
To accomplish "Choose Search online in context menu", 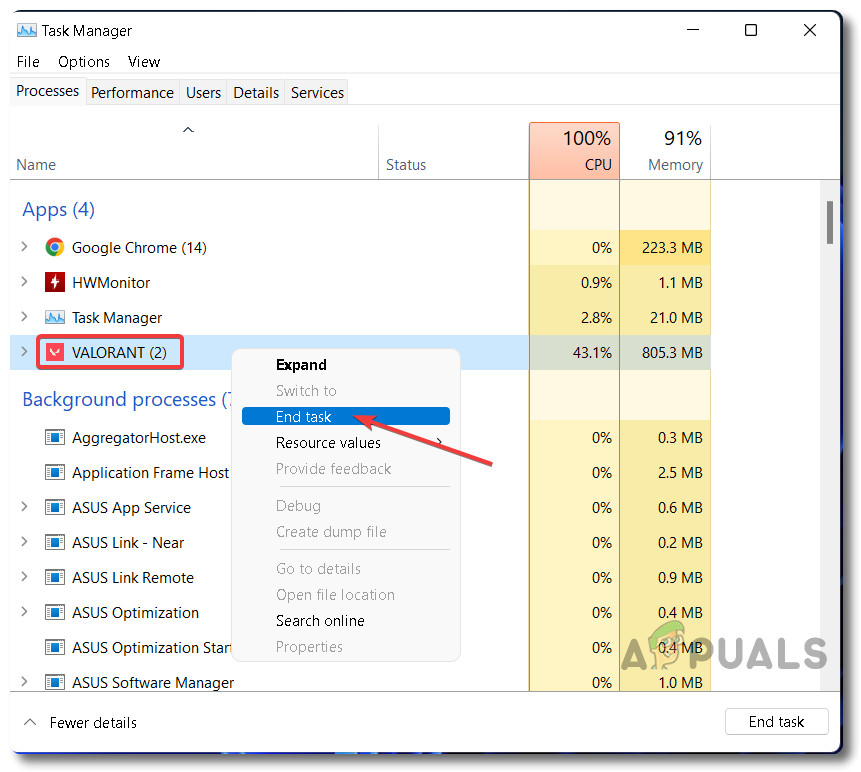I will point(346,620).
